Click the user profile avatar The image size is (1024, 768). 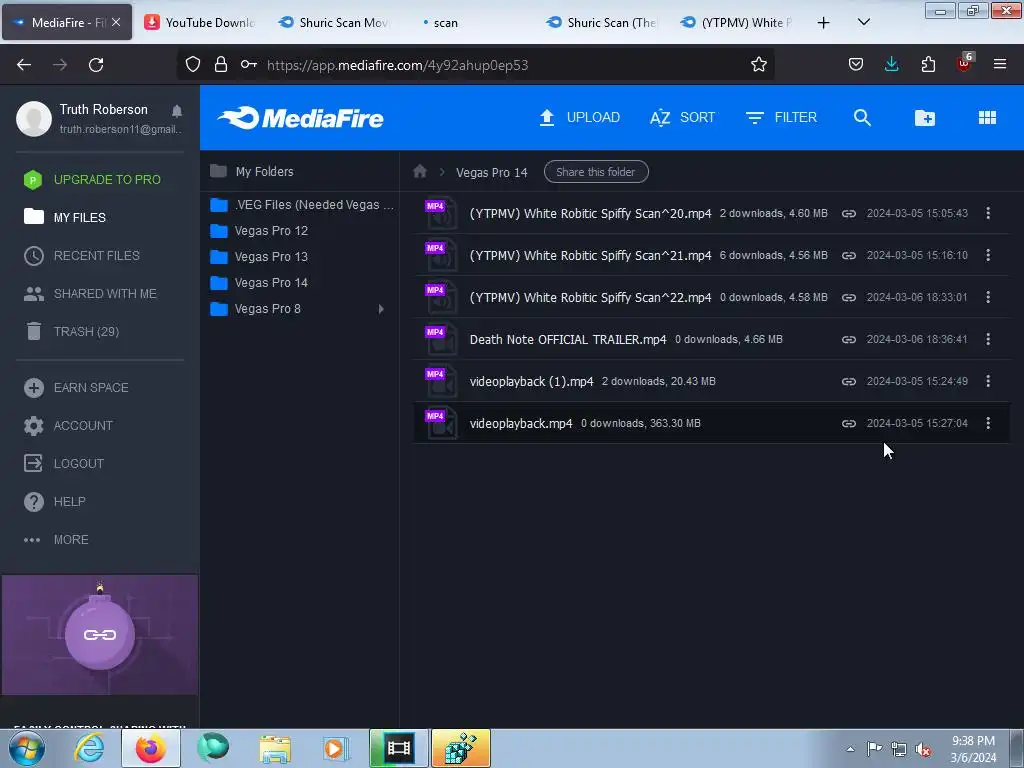(33, 118)
